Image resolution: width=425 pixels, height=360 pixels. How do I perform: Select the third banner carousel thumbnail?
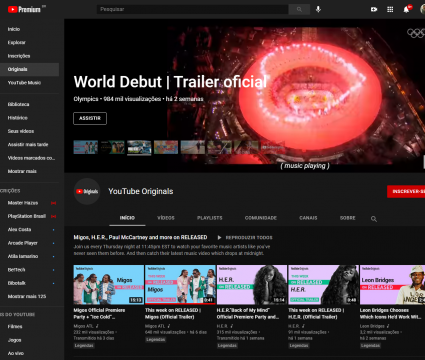pyautogui.click(x=139, y=147)
